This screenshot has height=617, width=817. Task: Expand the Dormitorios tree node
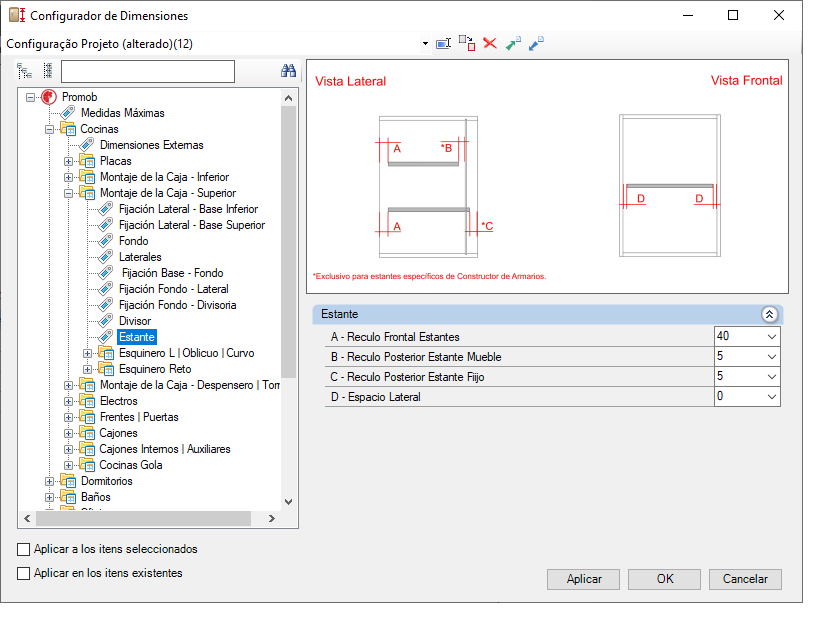pyautogui.click(x=49, y=482)
